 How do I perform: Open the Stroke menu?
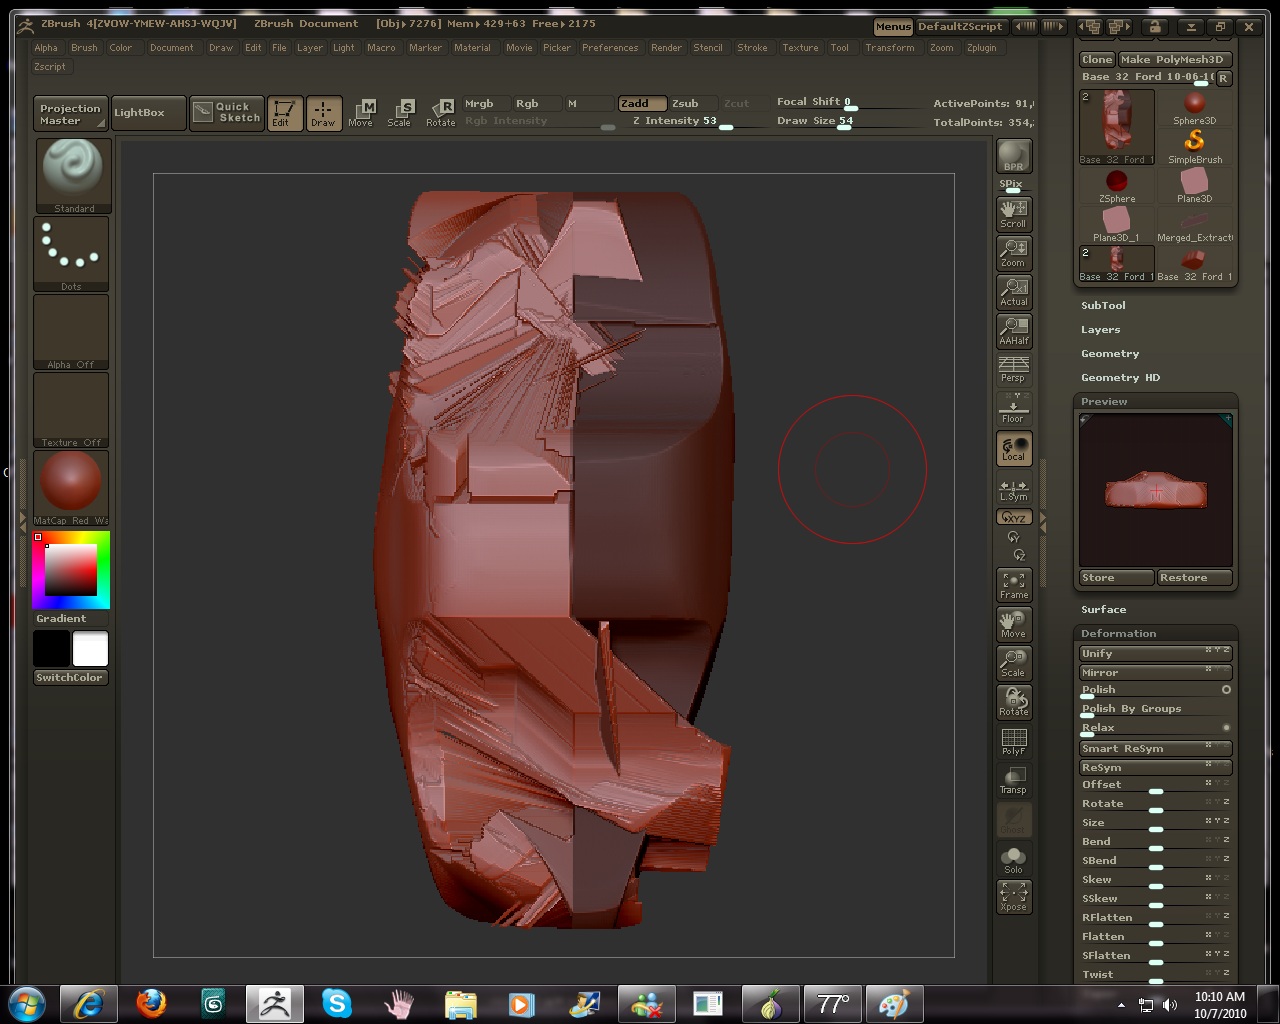[x=752, y=48]
